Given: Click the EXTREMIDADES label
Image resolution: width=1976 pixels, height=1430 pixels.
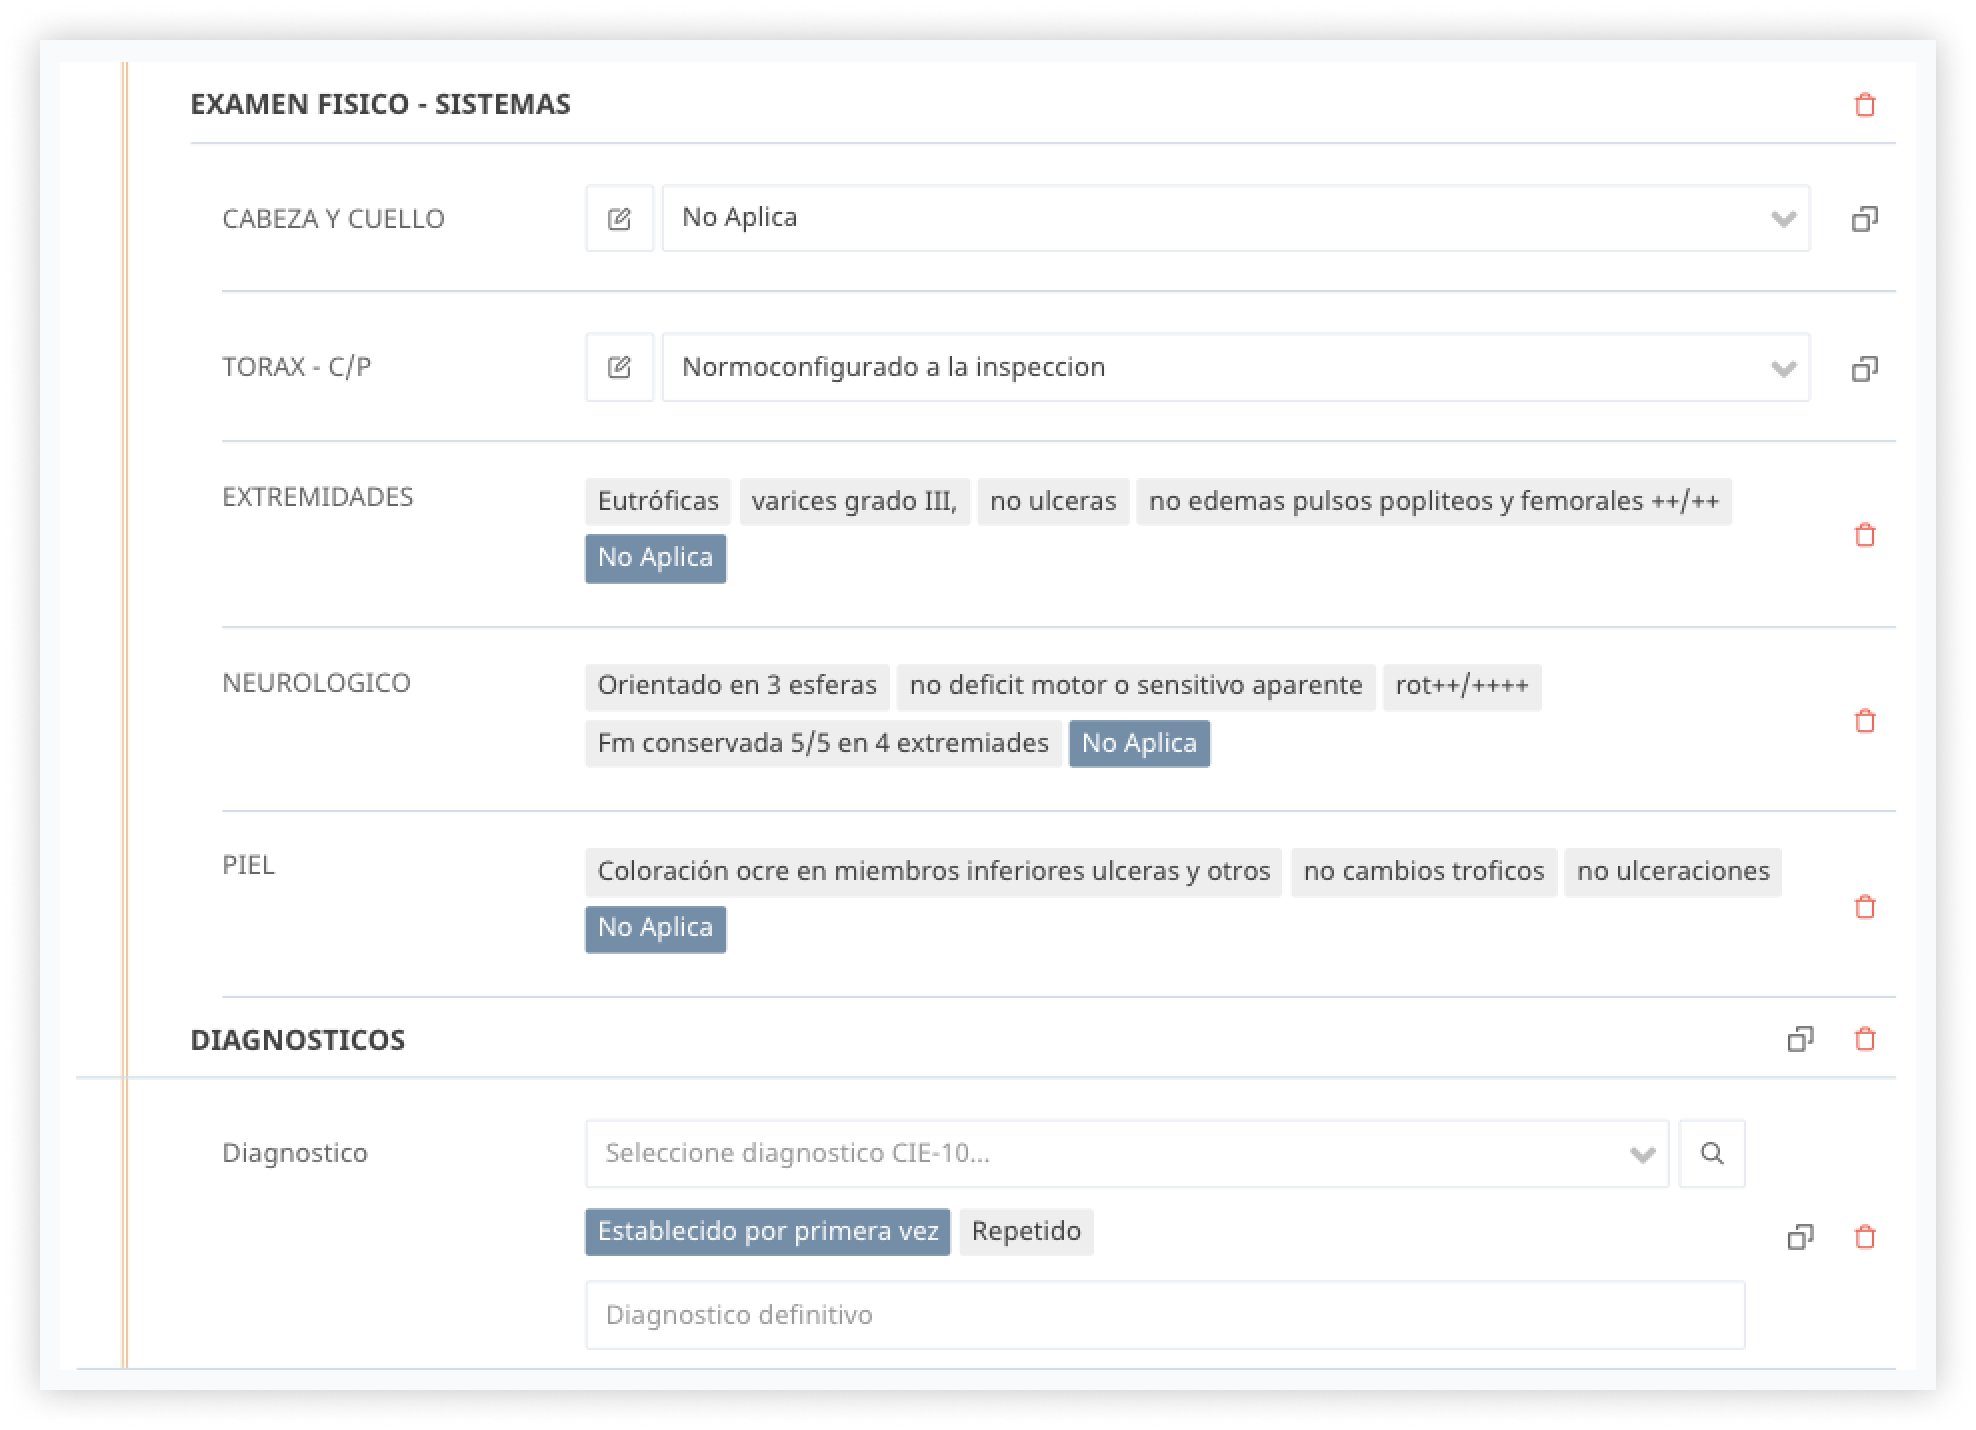Looking at the screenshot, I should point(318,497).
